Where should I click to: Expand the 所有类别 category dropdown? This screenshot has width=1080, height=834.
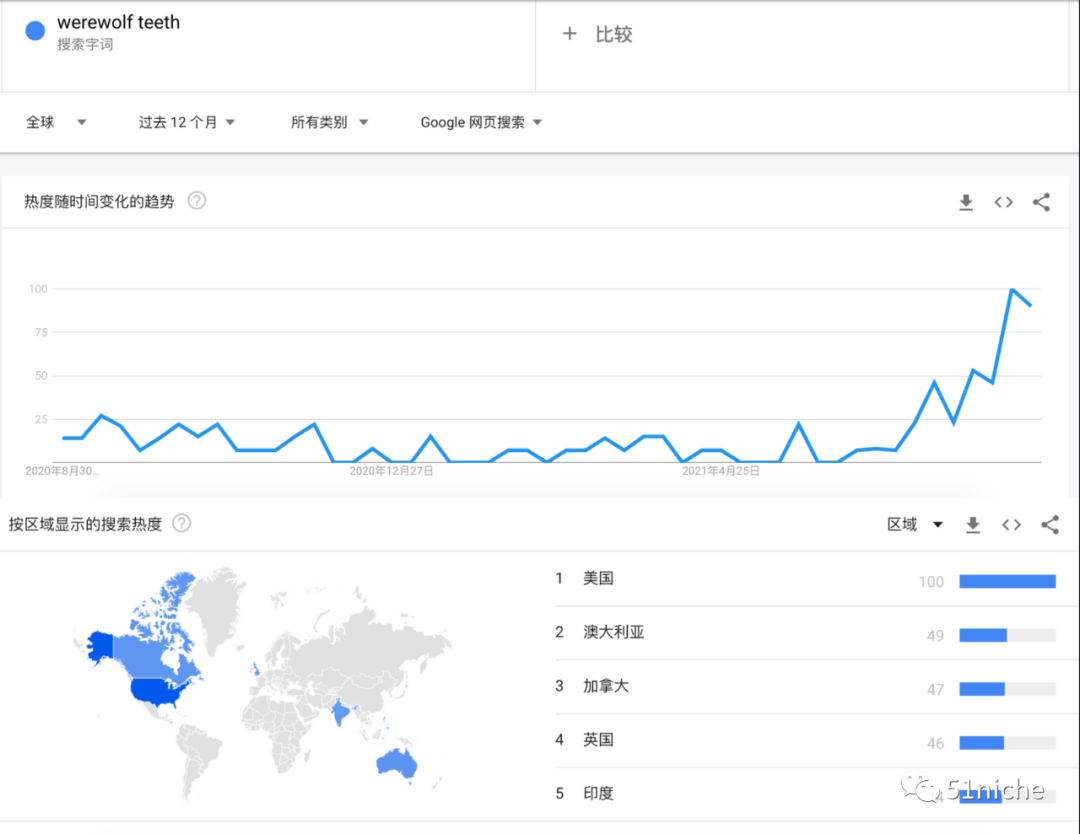(329, 122)
